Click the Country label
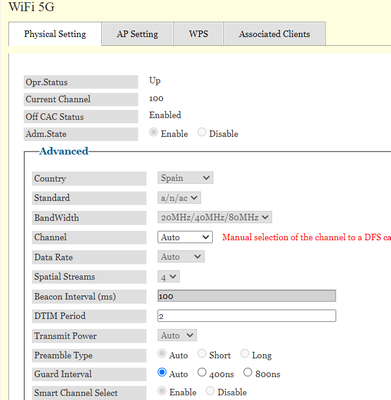 (x=89, y=178)
